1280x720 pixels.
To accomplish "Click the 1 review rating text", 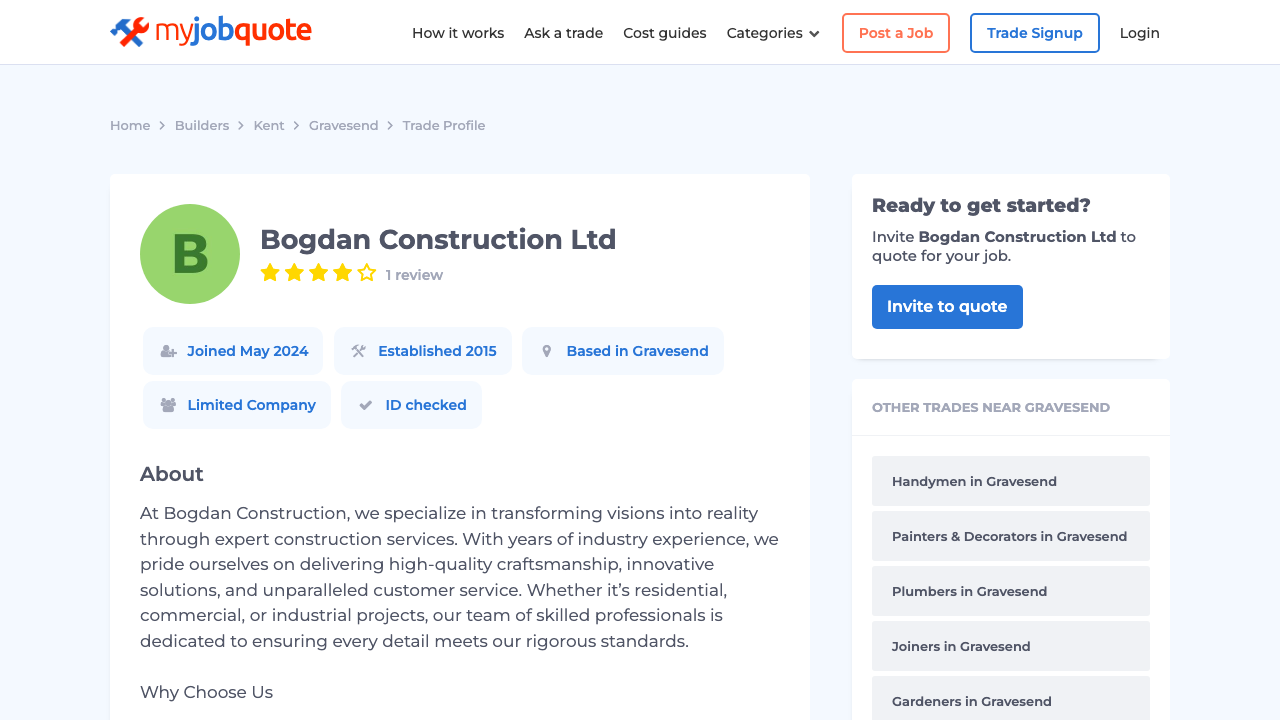I will (414, 274).
